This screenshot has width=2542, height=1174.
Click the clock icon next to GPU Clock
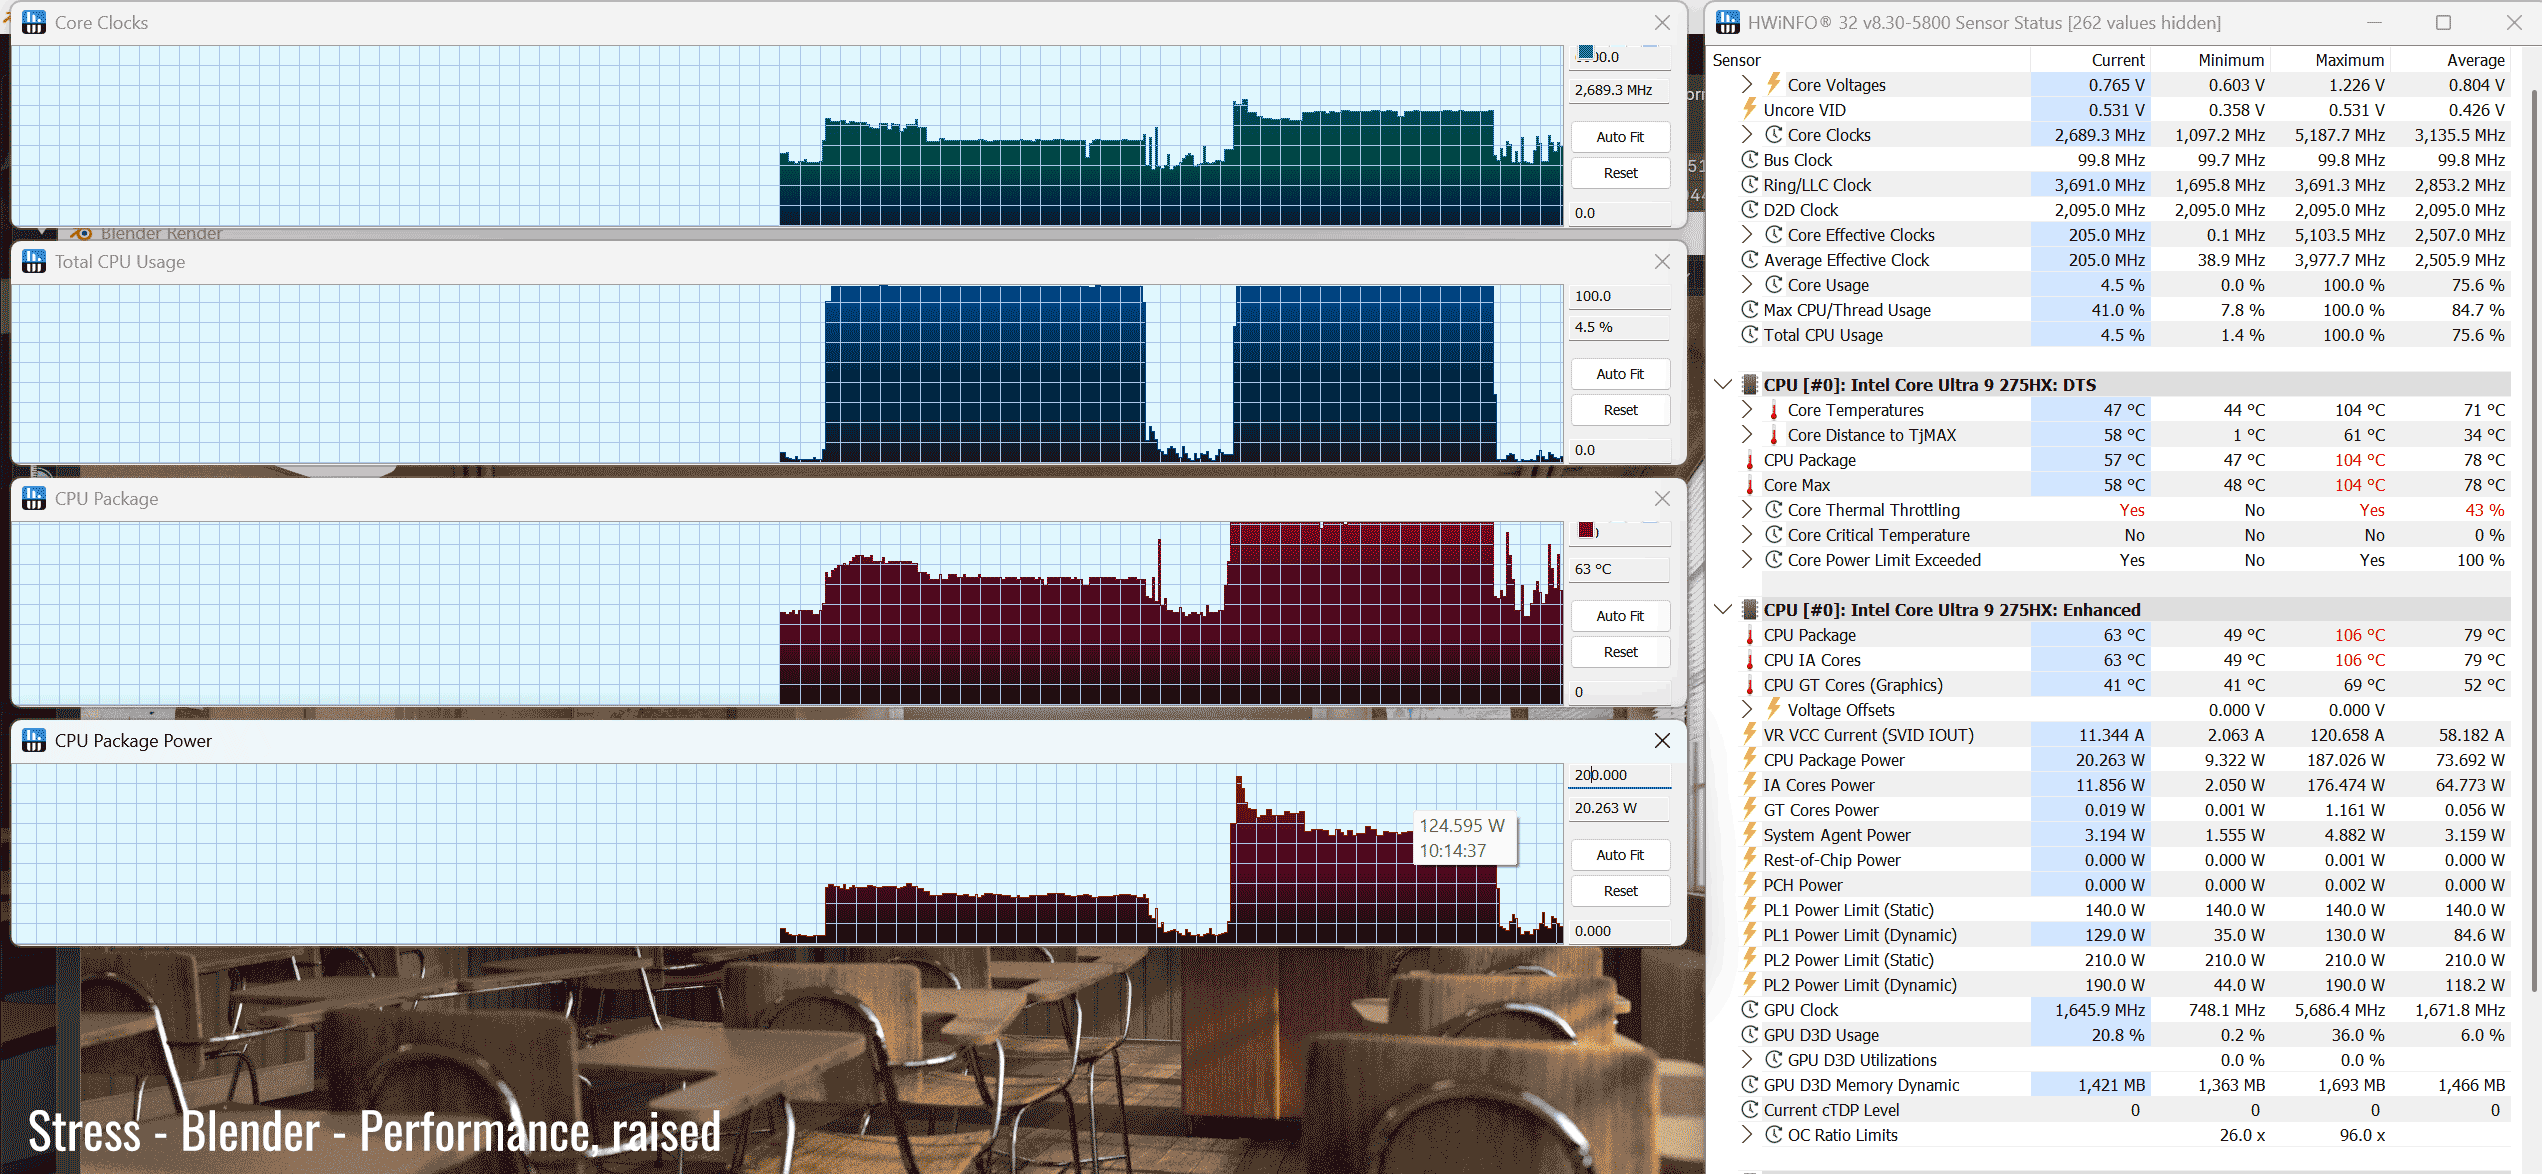(1749, 1010)
